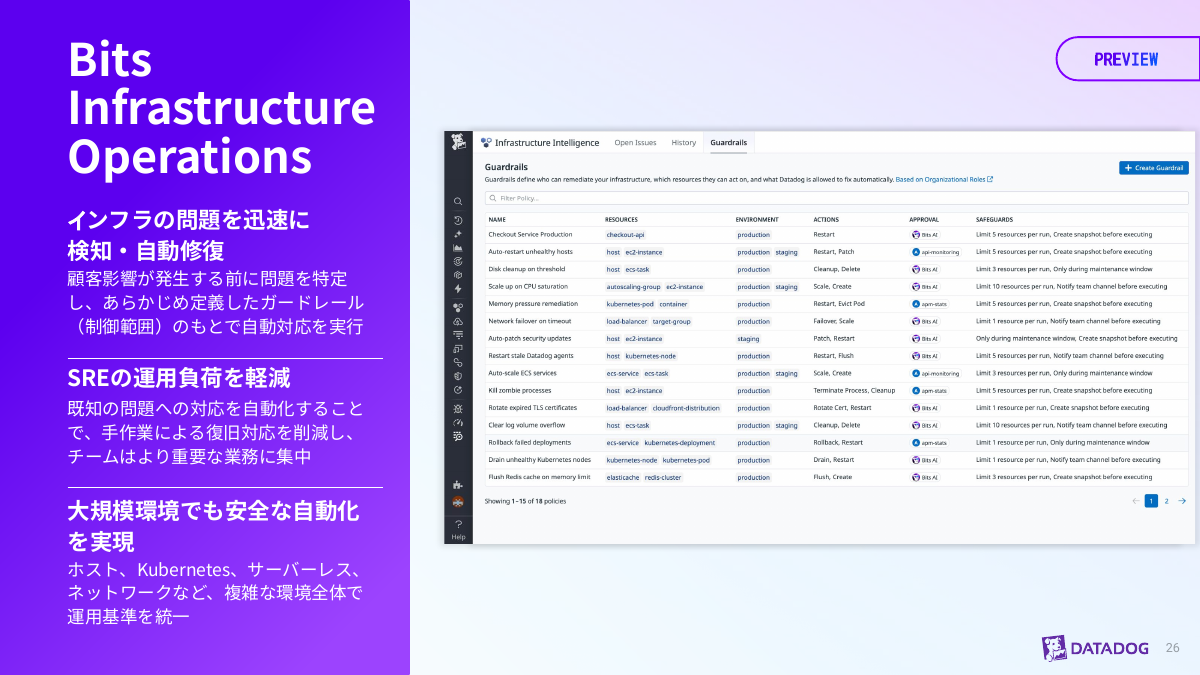The height and width of the screenshot is (675, 1200).
Task: Click the hexagon cube sidebar icon
Action: pyautogui.click(x=458, y=274)
